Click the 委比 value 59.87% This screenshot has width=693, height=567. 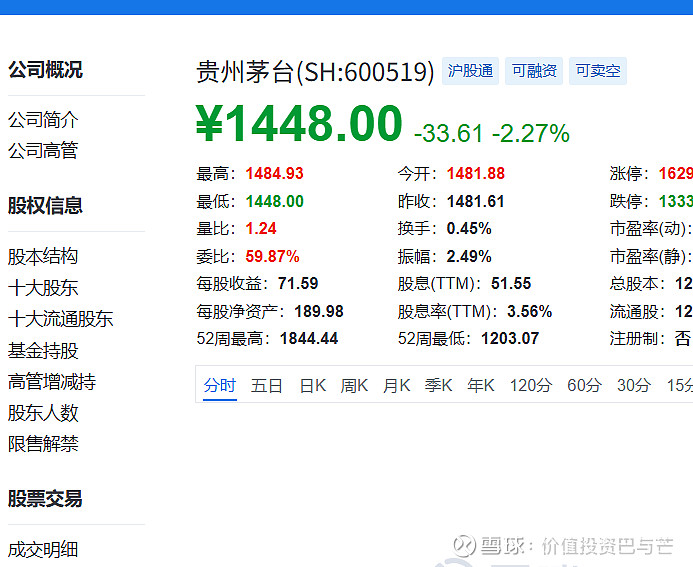(272, 256)
